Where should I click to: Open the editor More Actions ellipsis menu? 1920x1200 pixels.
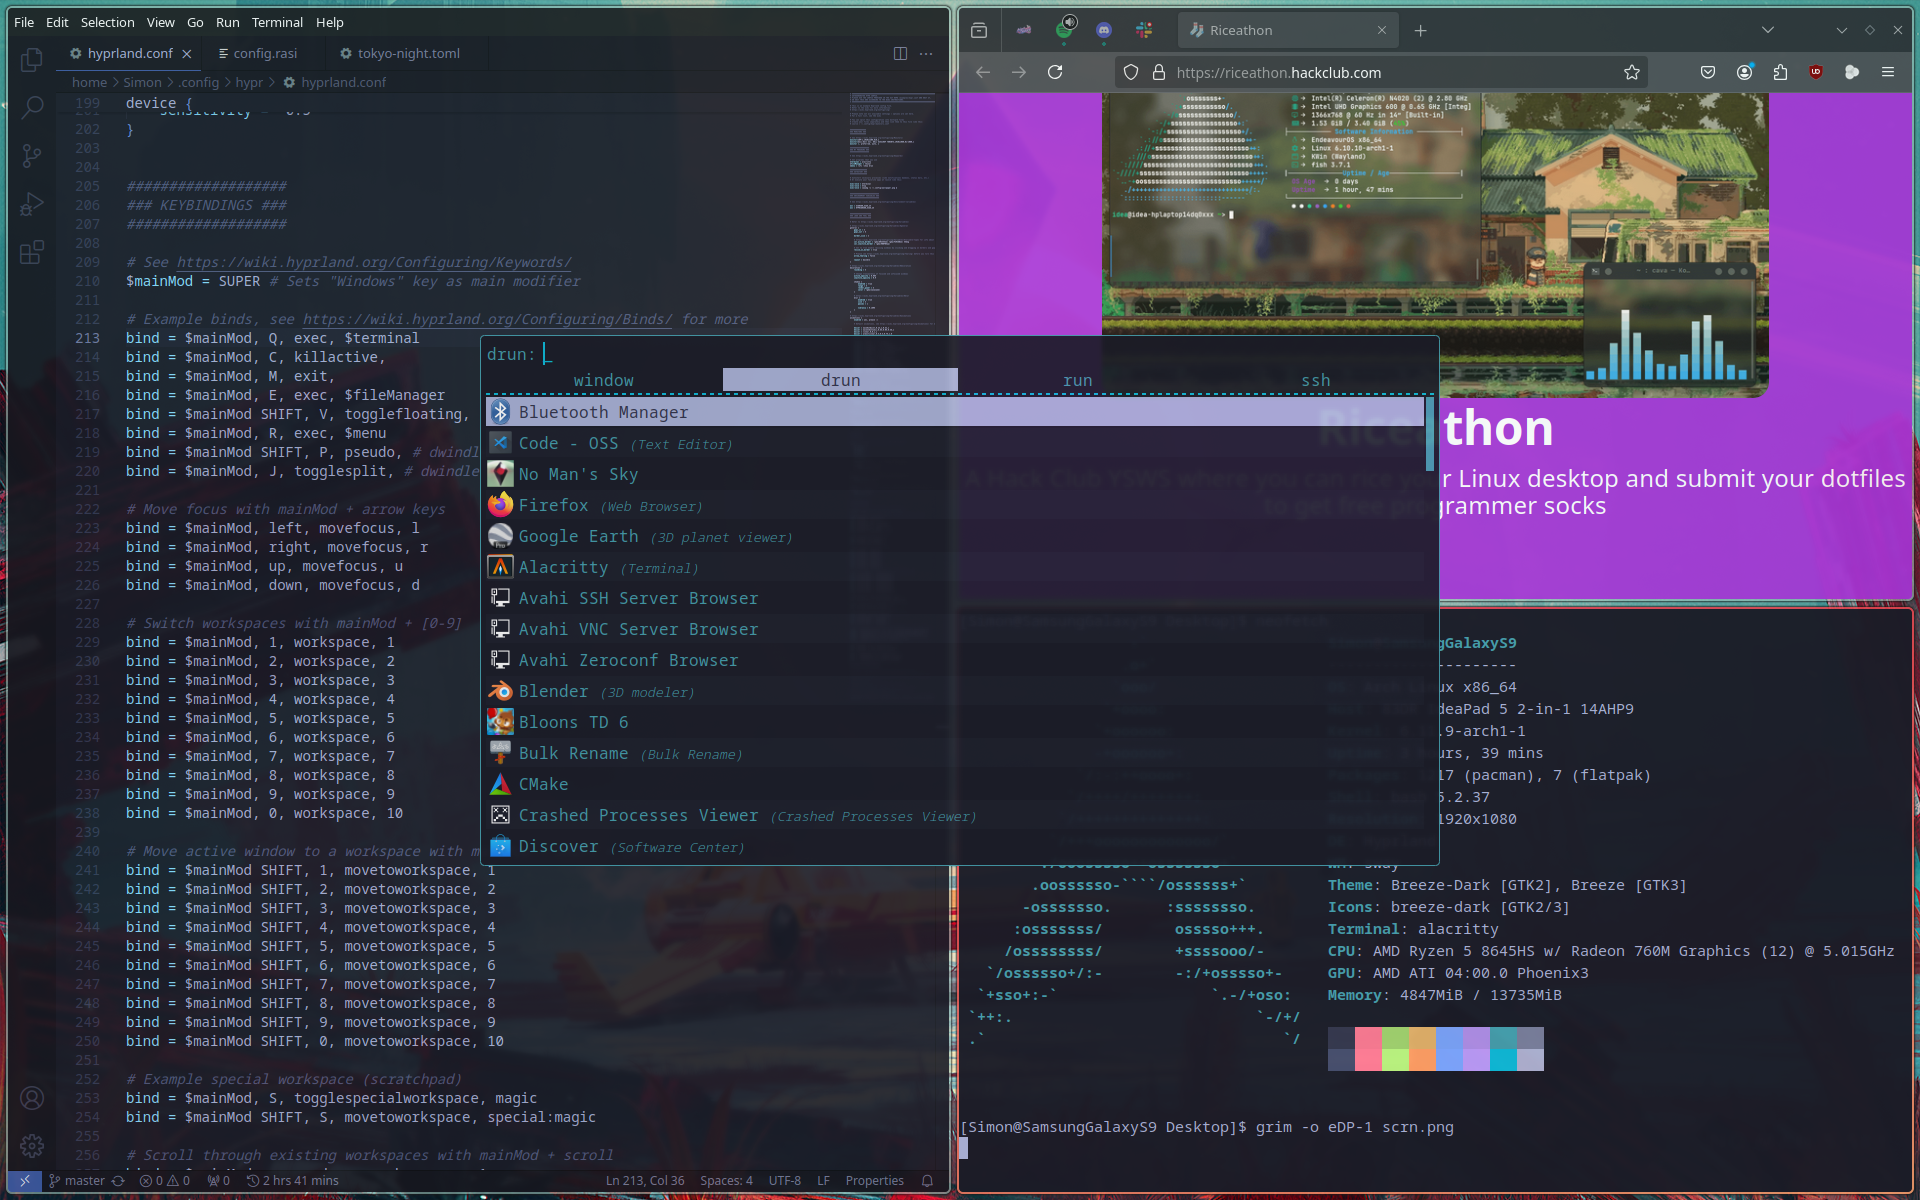(x=926, y=53)
